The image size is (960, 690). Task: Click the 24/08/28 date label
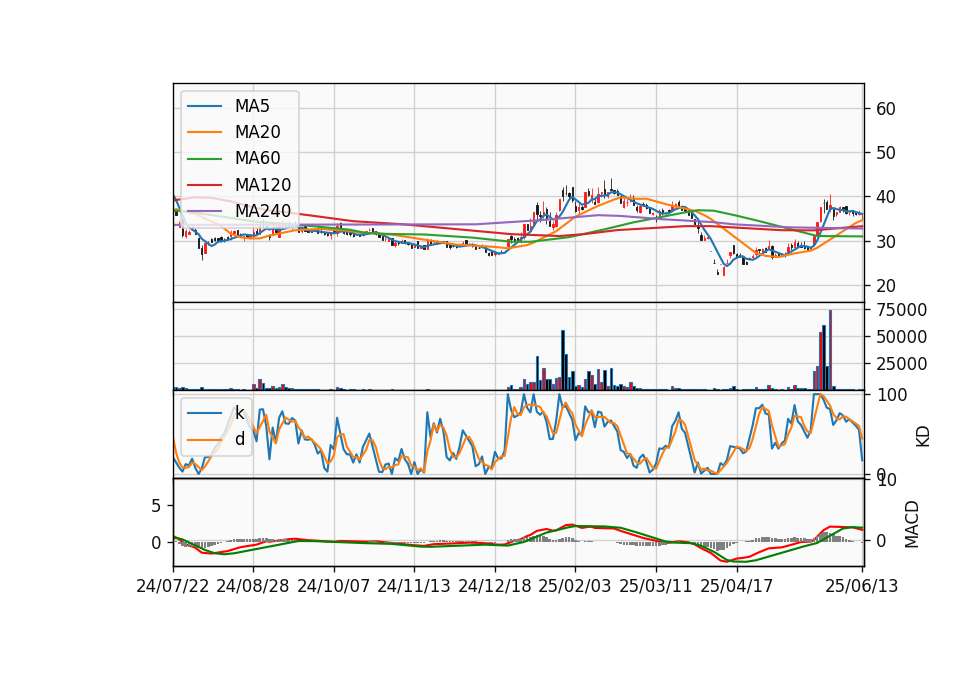click(x=253, y=586)
